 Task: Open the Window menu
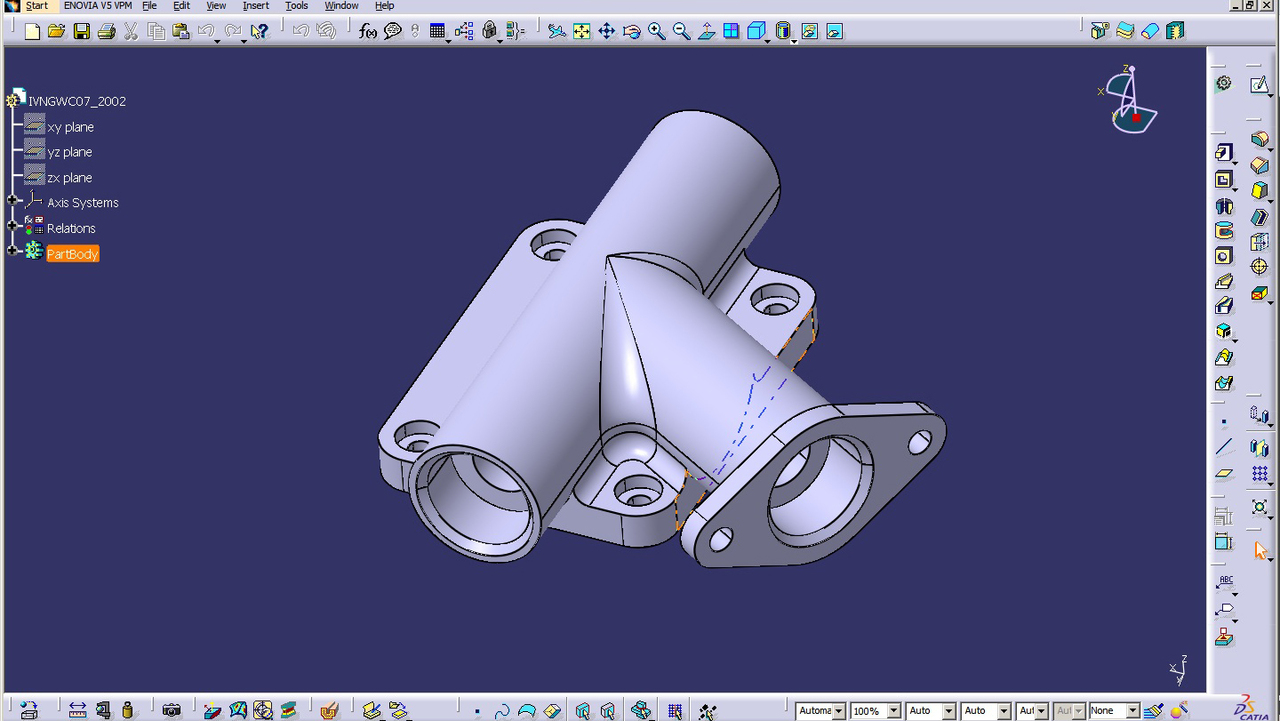(x=341, y=6)
